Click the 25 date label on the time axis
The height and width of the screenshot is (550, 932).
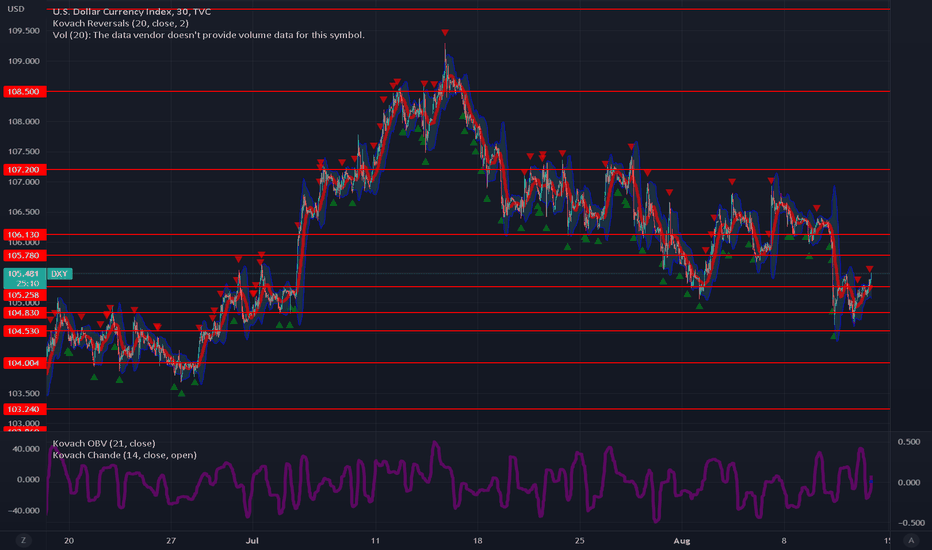[x=580, y=540]
